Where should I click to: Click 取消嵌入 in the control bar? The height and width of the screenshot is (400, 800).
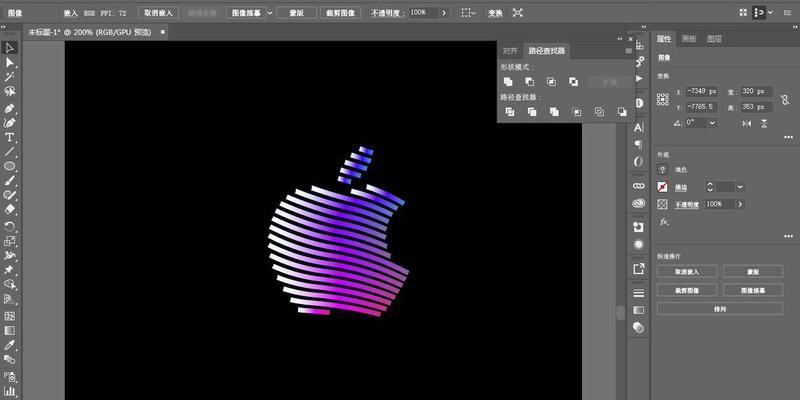[x=158, y=13]
